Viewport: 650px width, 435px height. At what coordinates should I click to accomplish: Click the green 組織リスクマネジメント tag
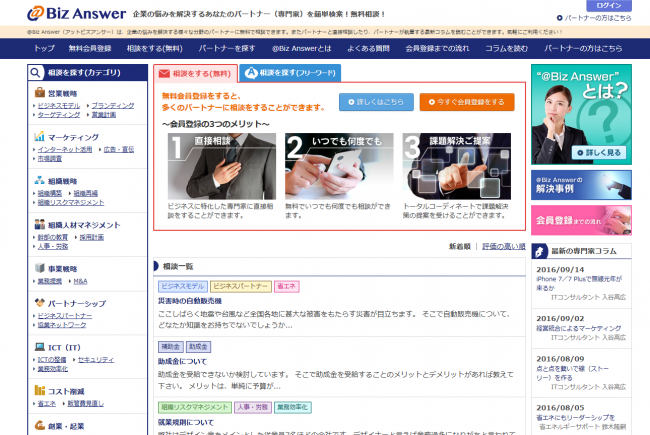pyautogui.click(x=194, y=407)
